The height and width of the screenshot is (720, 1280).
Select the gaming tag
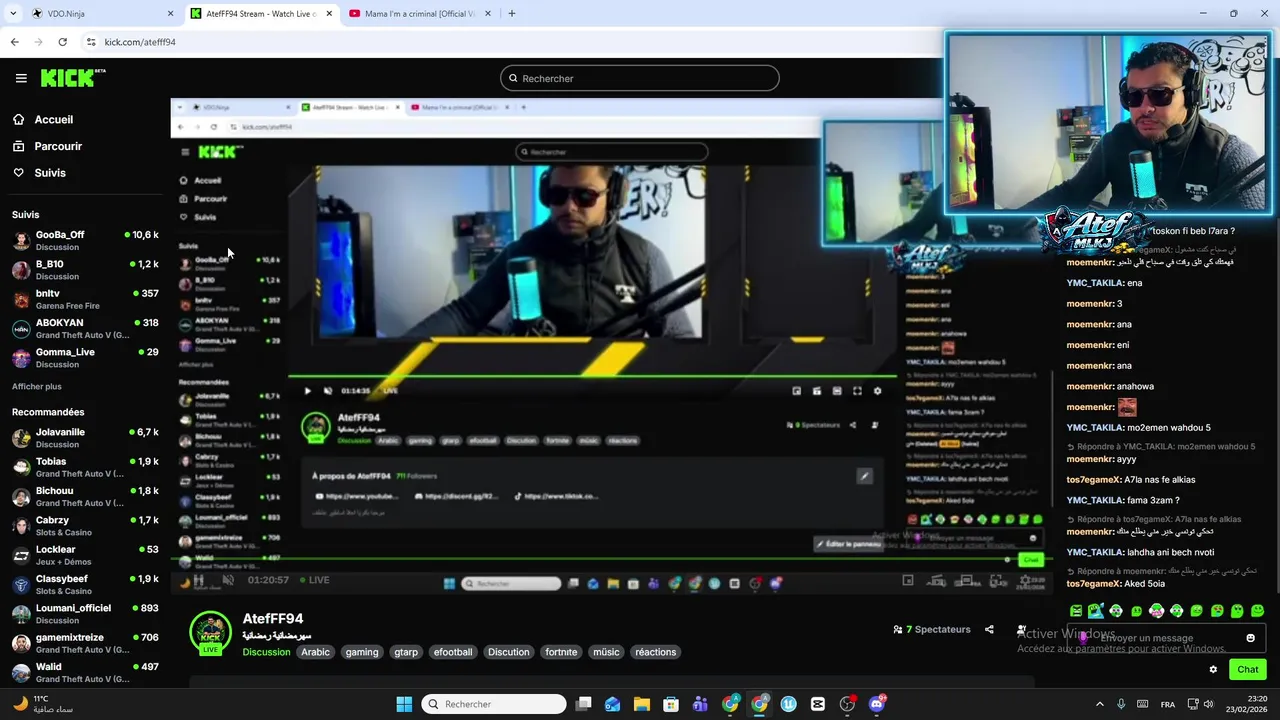[362, 652]
